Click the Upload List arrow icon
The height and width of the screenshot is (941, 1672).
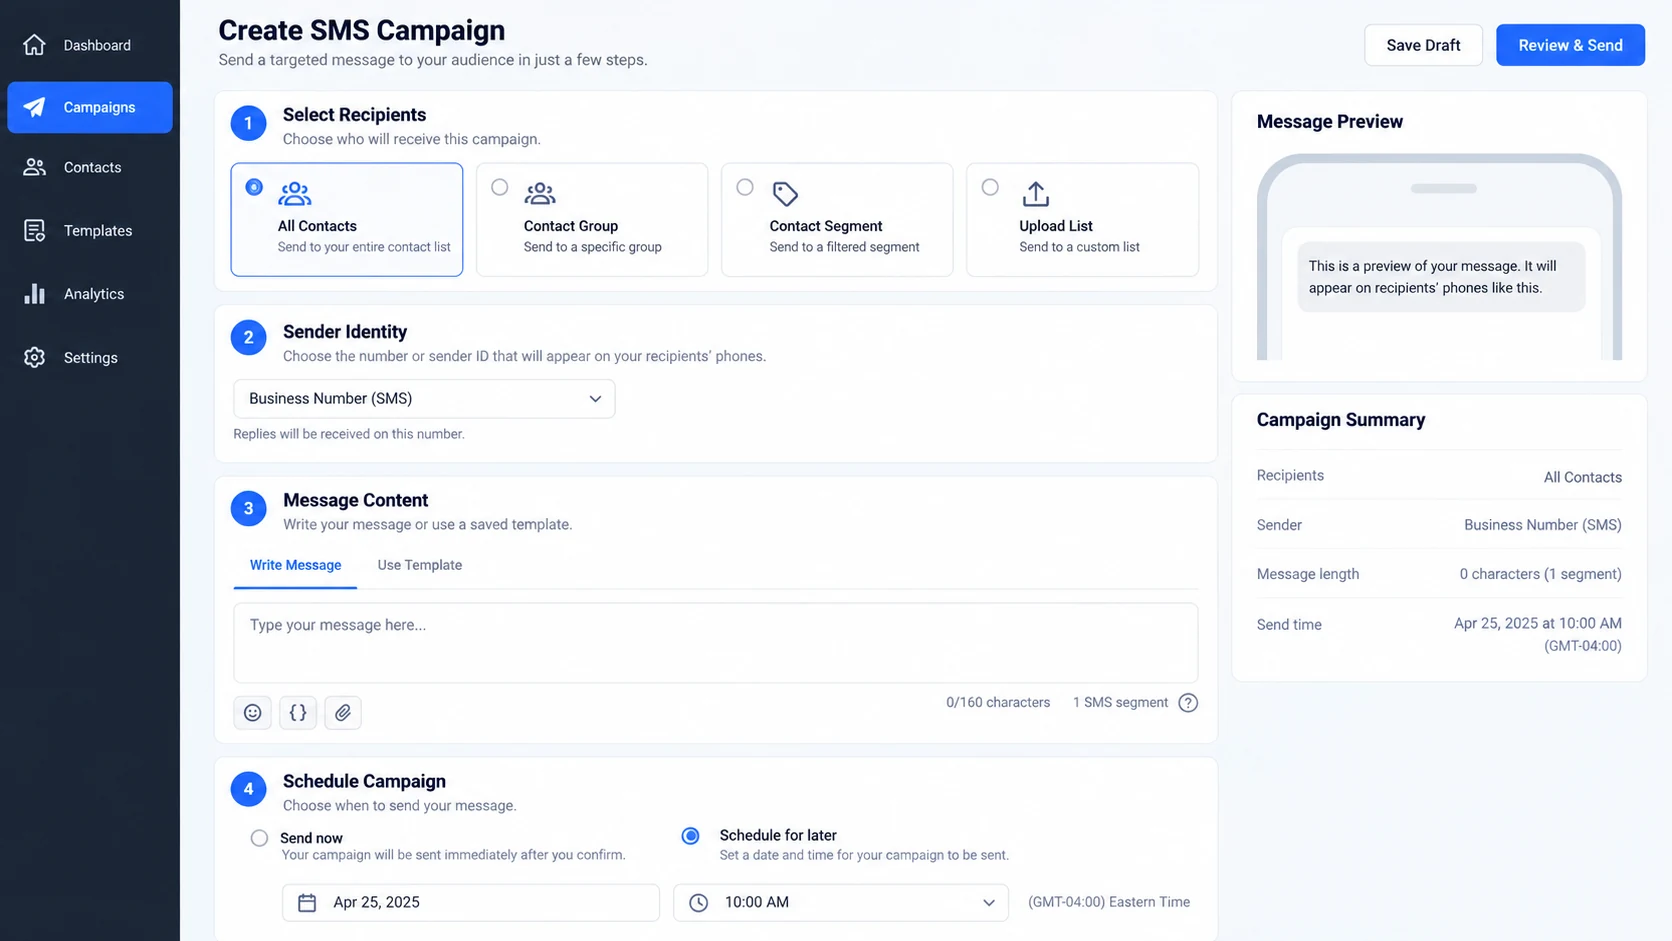pos(1036,193)
